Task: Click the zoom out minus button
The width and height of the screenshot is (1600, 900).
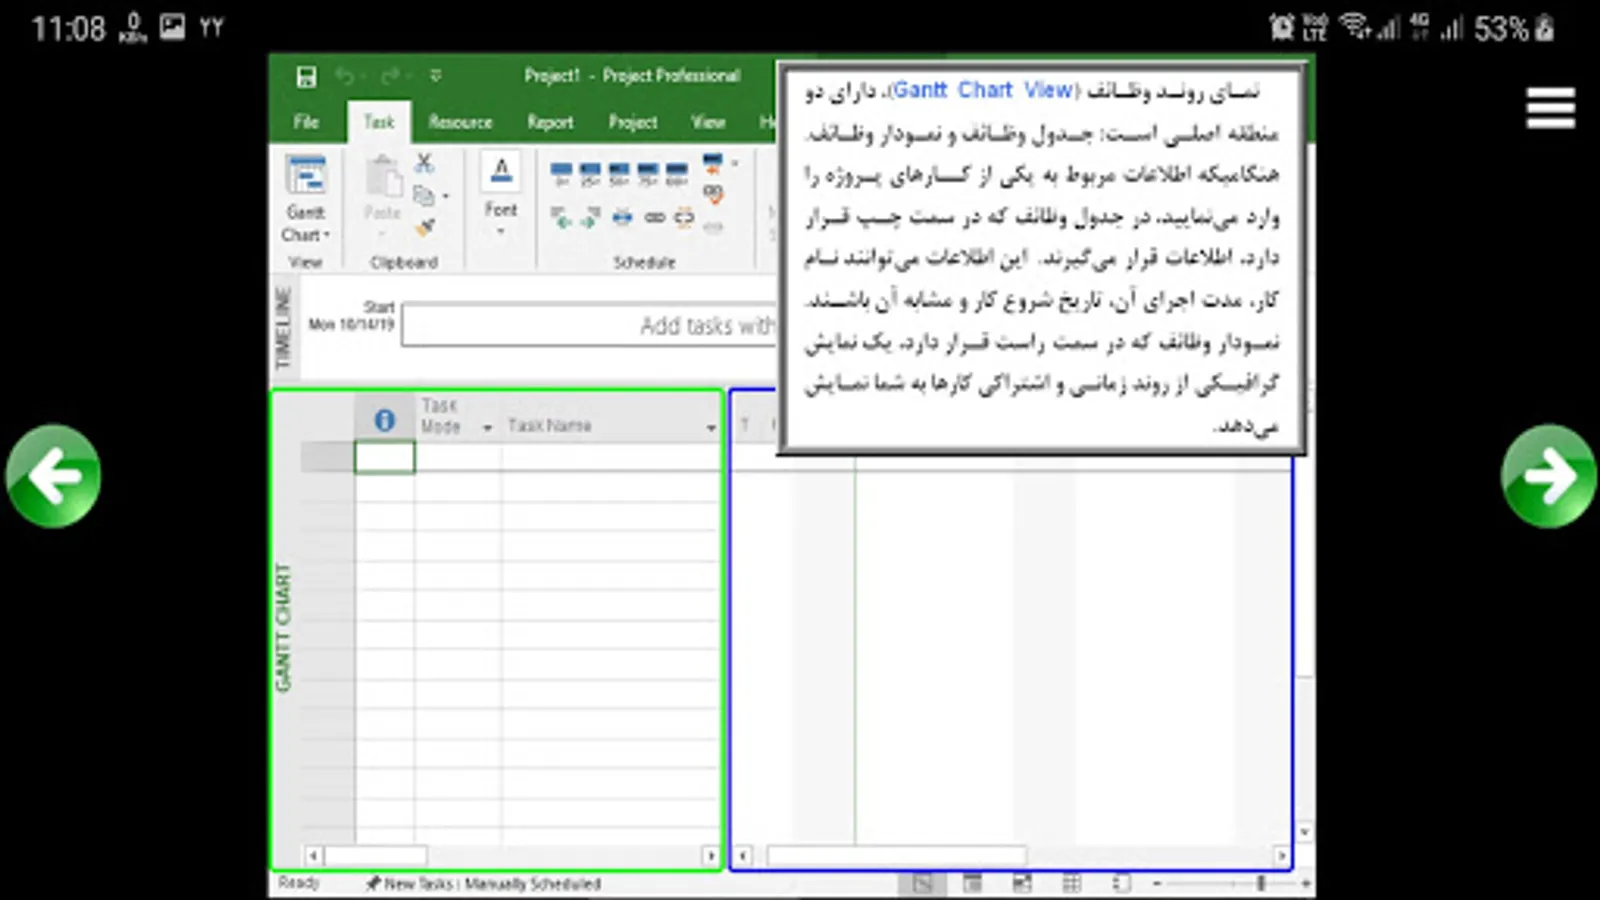Action: 1157,884
